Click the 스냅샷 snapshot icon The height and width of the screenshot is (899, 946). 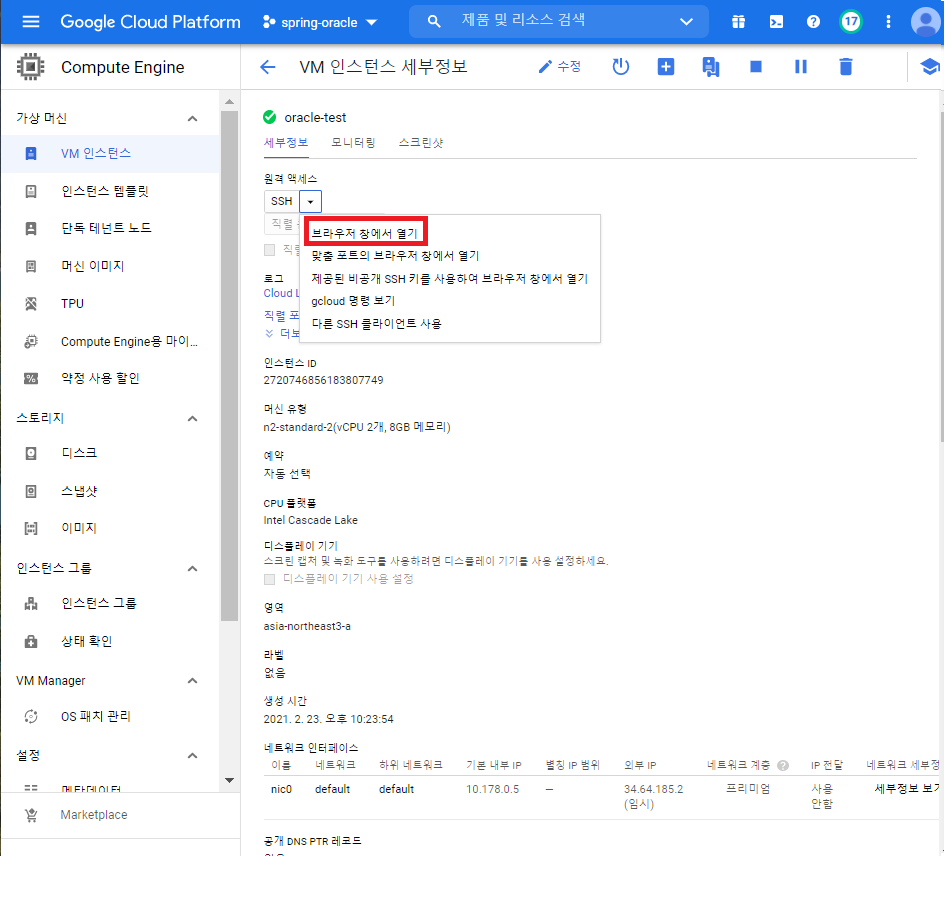tap(31, 491)
